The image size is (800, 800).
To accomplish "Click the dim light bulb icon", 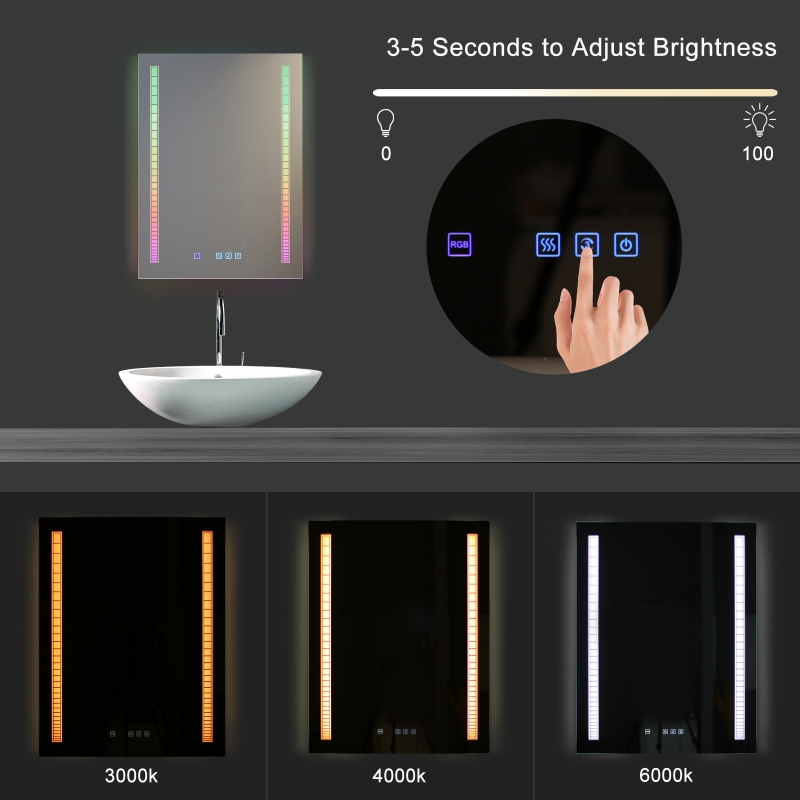I will pyautogui.click(x=385, y=122).
